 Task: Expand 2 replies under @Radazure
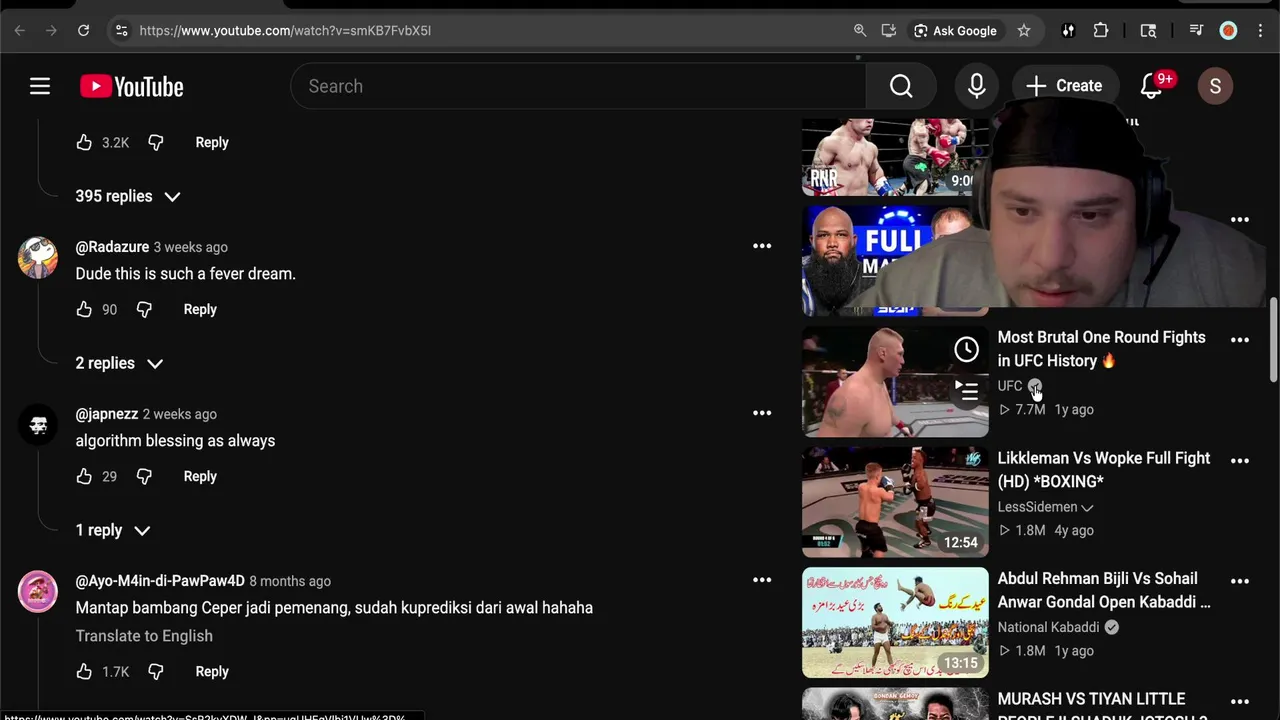(x=119, y=363)
